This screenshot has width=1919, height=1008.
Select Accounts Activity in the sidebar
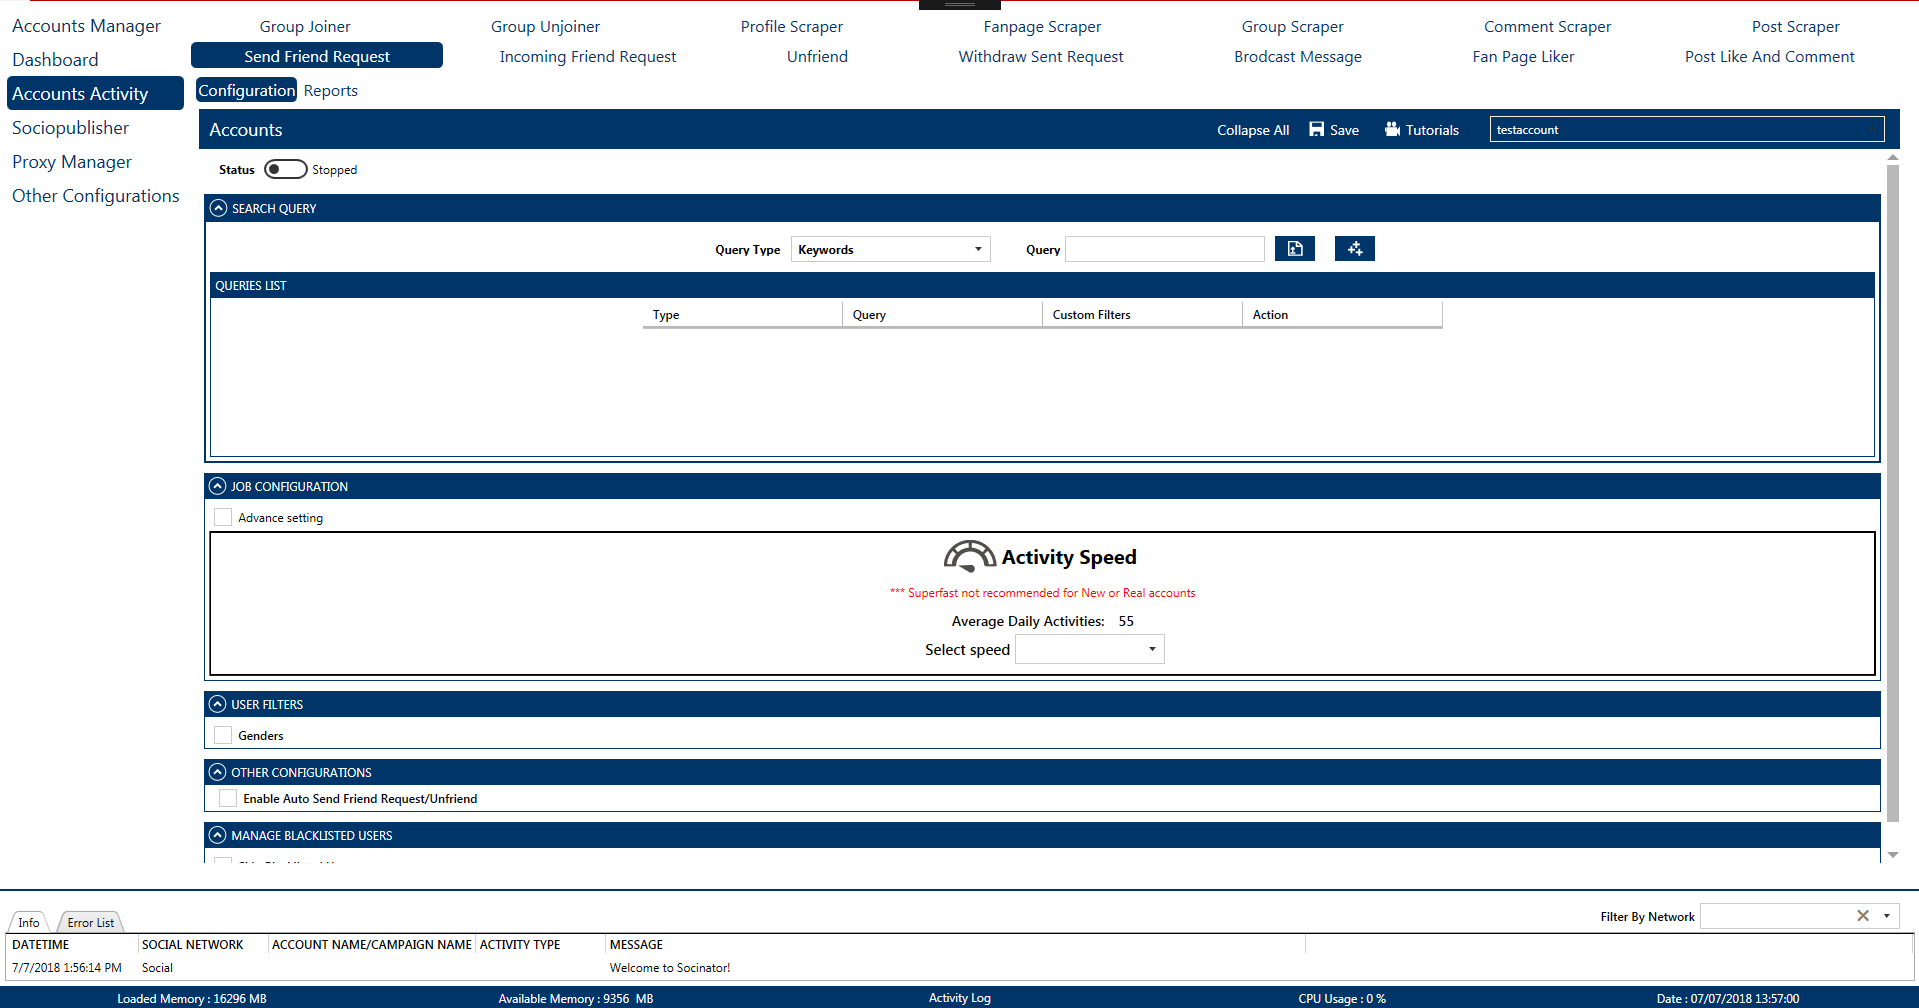(95, 93)
